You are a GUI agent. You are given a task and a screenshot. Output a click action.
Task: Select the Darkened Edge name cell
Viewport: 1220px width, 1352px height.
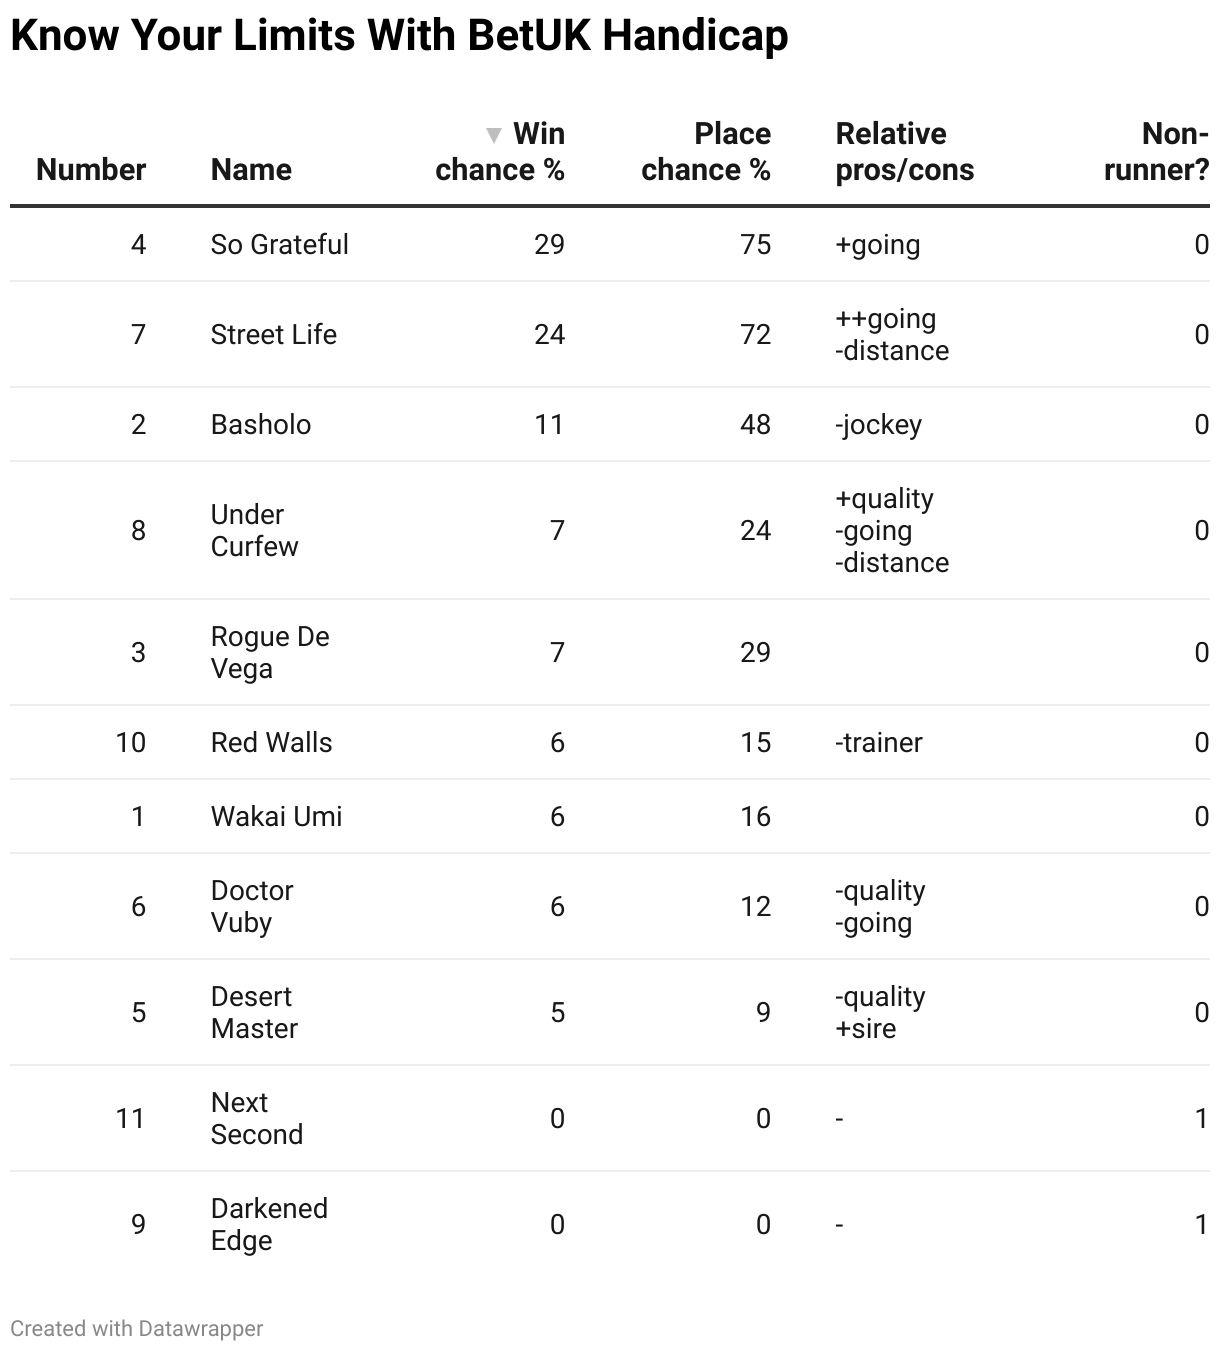coord(269,1224)
